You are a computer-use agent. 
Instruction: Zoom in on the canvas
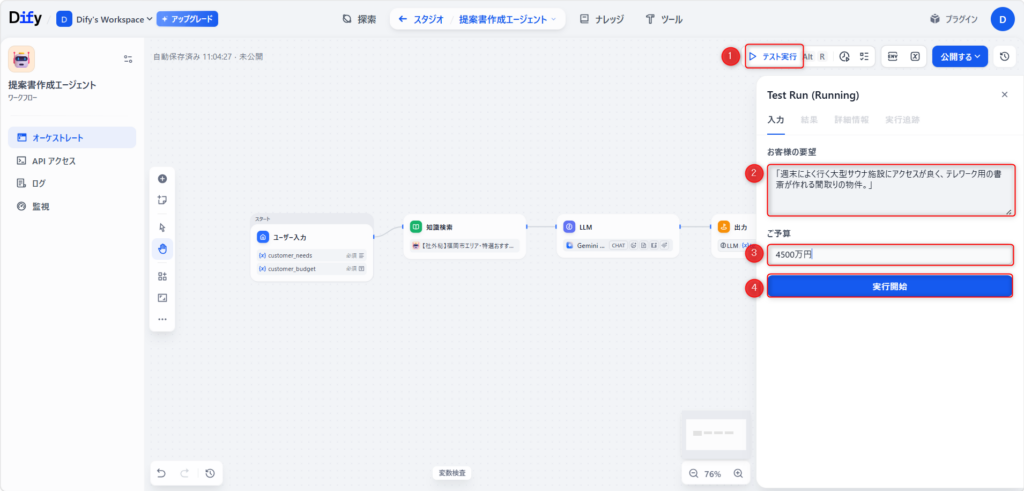point(738,473)
